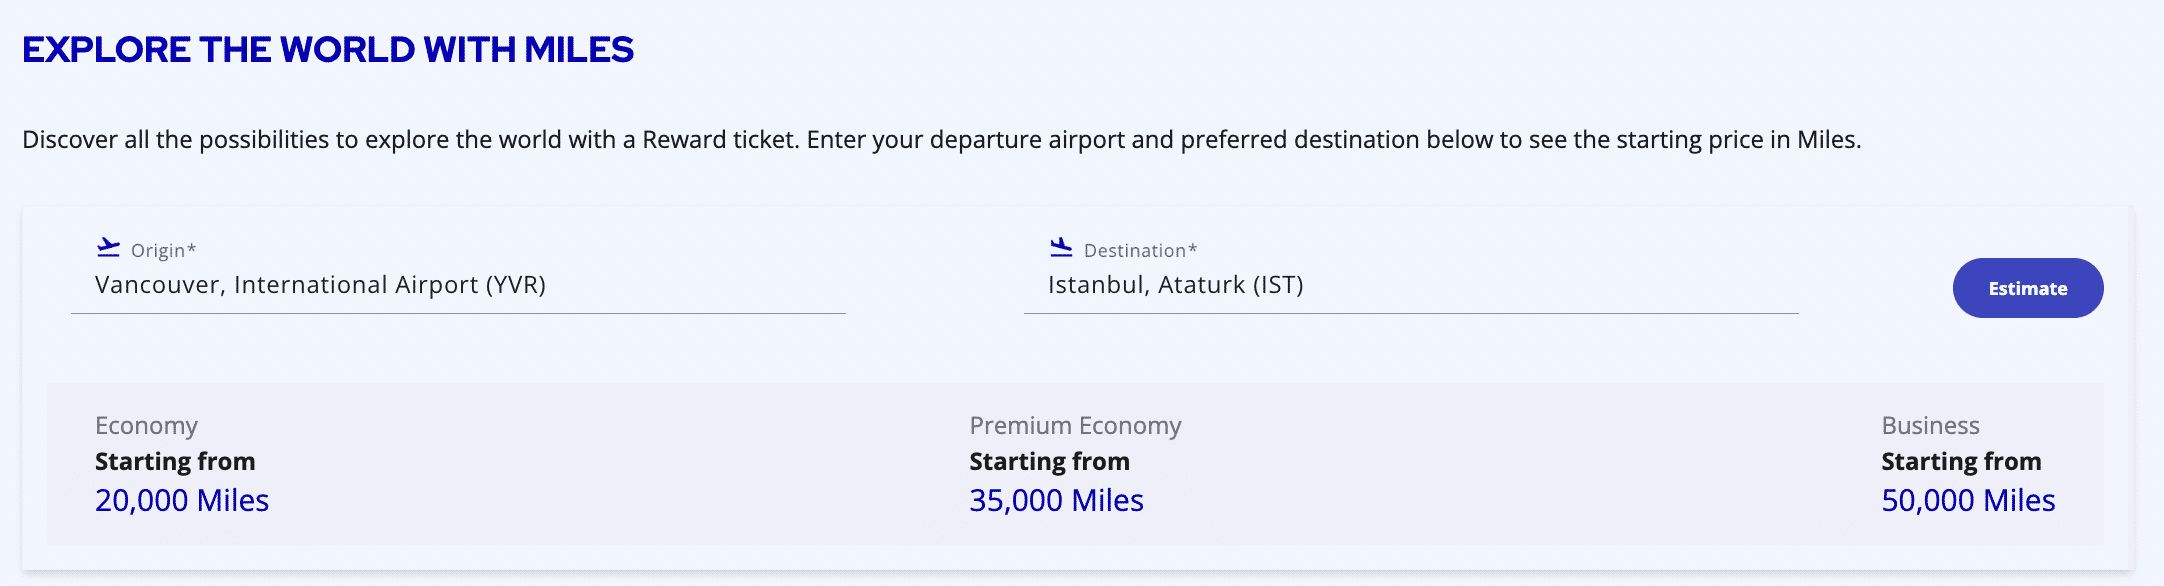Click Starting from under Business
This screenshot has height=586, width=2164.
point(1961,462)
